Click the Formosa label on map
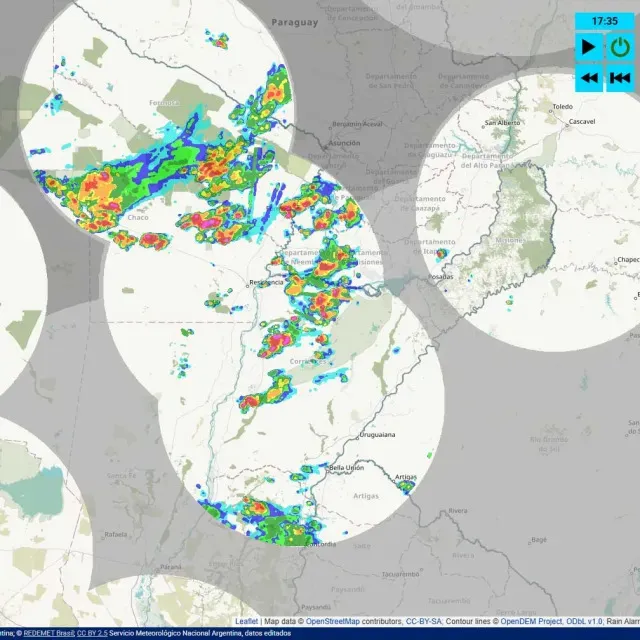640x640 pixels. pos(164,103)
